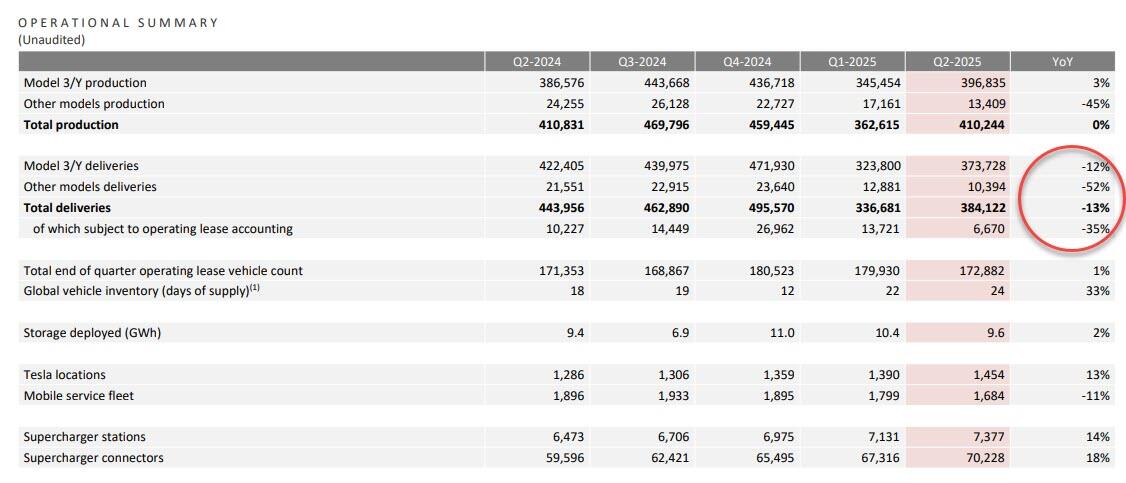Click the Q3-2024 column header

[642, 62]
